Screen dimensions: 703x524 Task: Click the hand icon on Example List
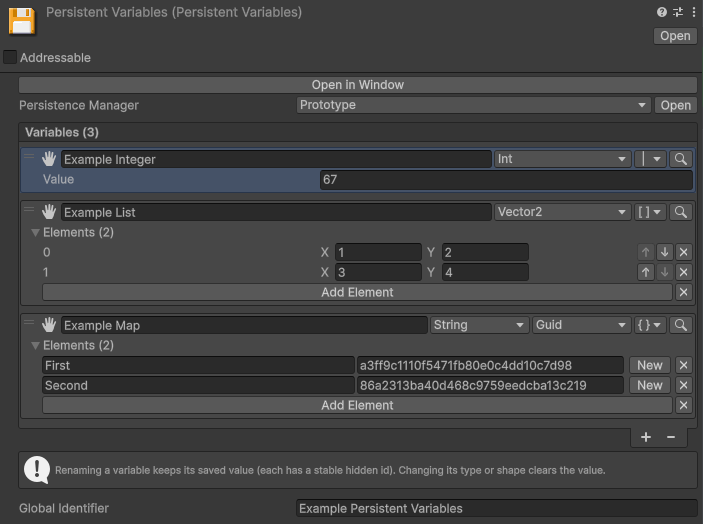click(x=49, y=212)
